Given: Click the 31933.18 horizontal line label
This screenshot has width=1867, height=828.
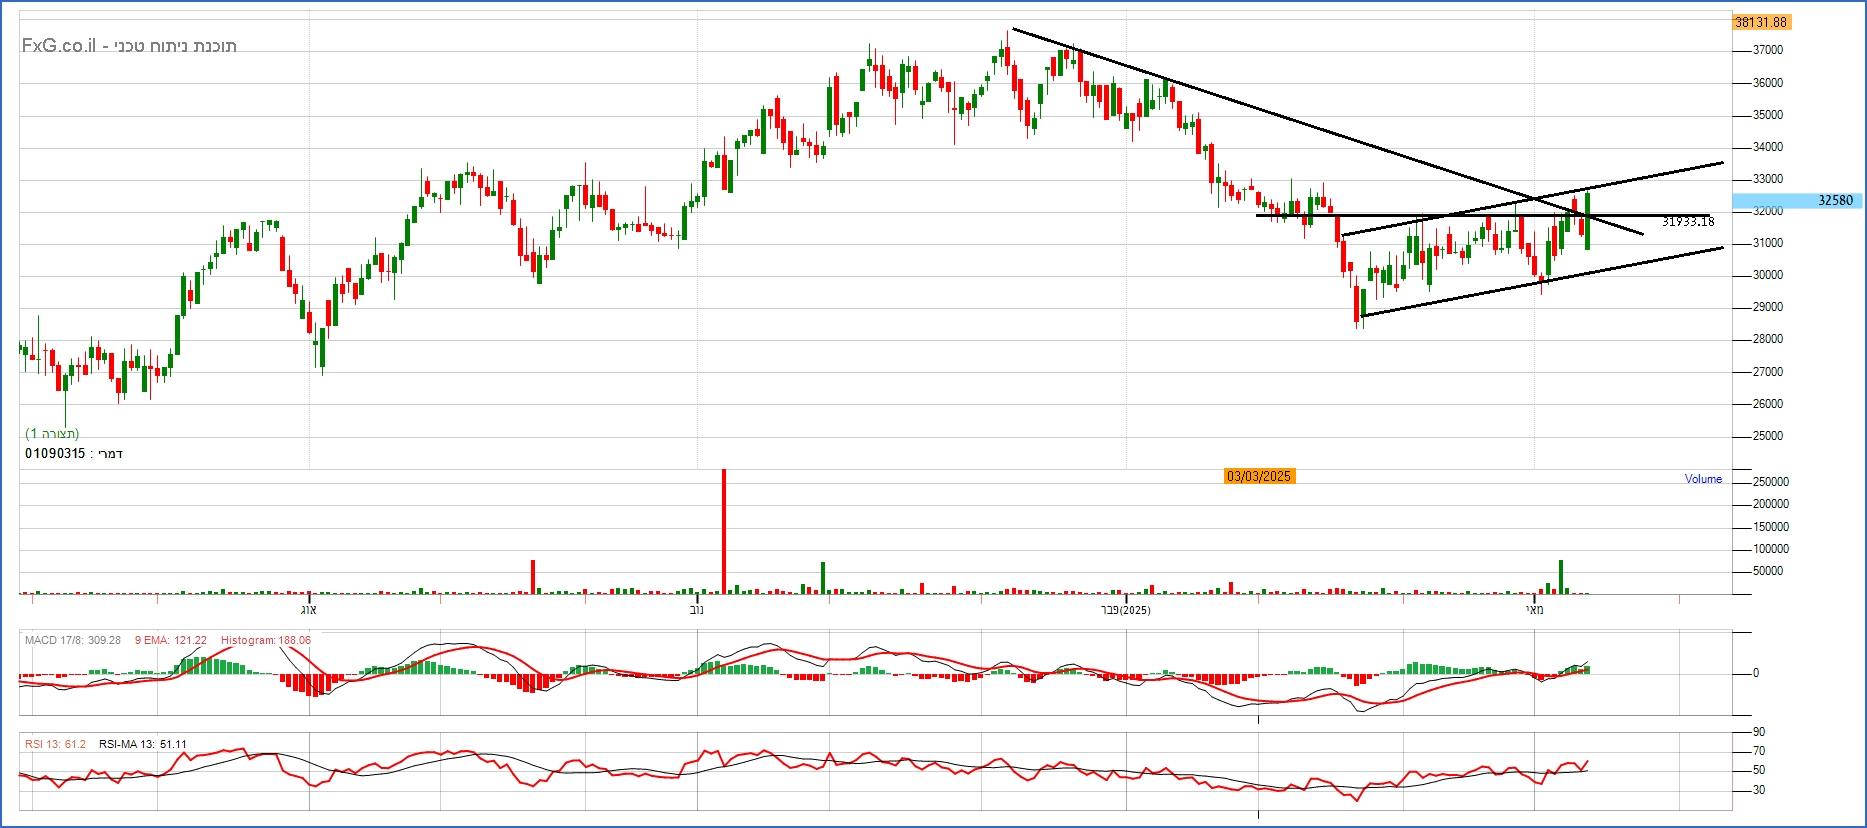Looking at the screenshot, I should (x=1688, y=222).
